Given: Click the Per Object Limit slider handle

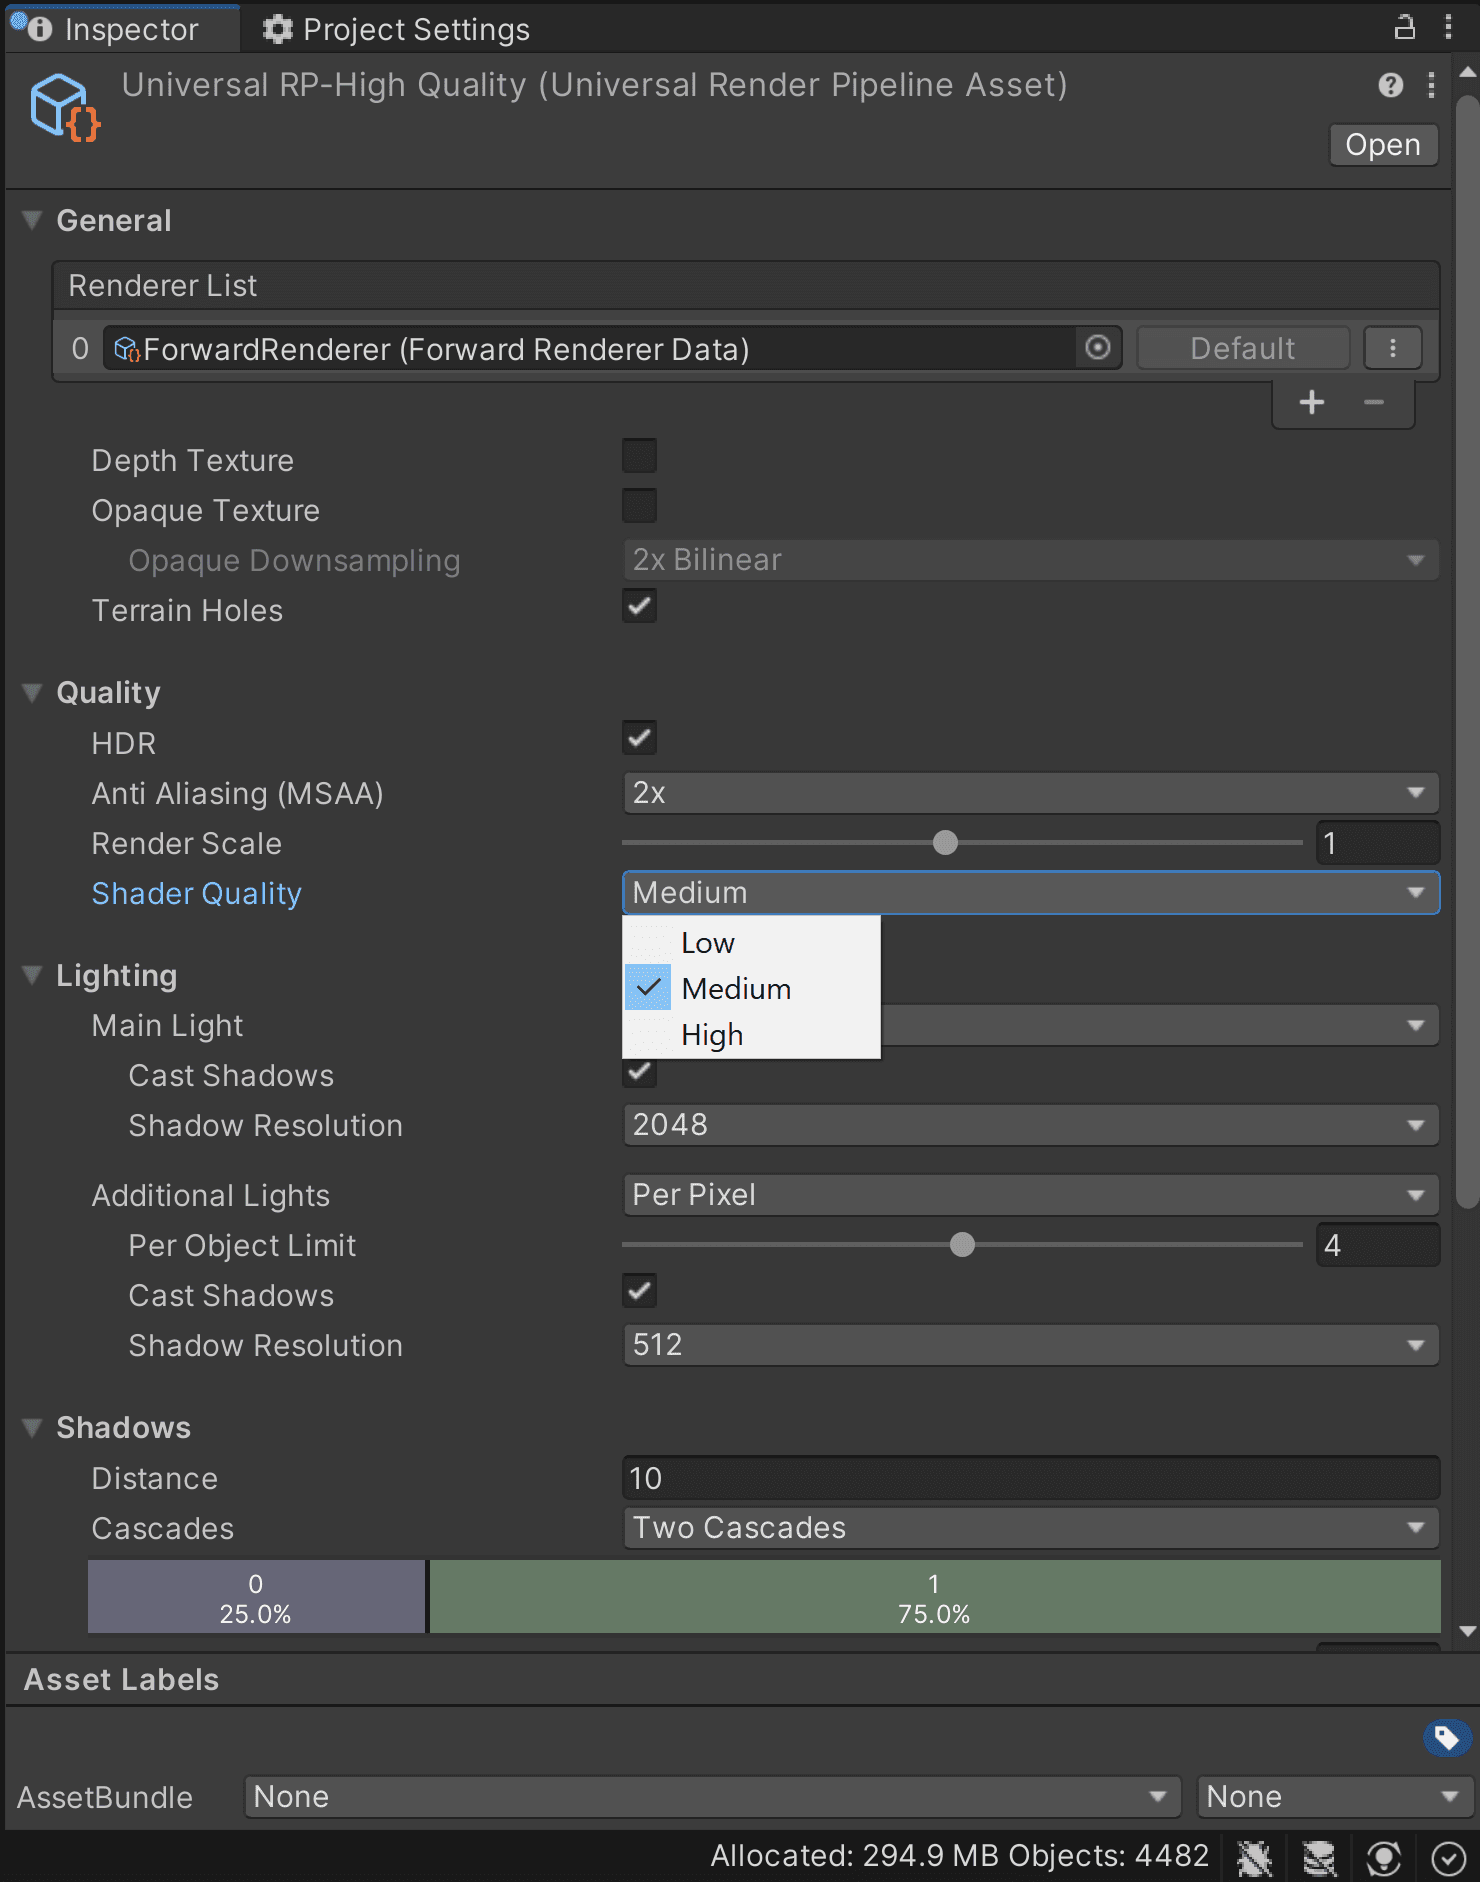Looking at the screenshot, I should click(962, 1245).
